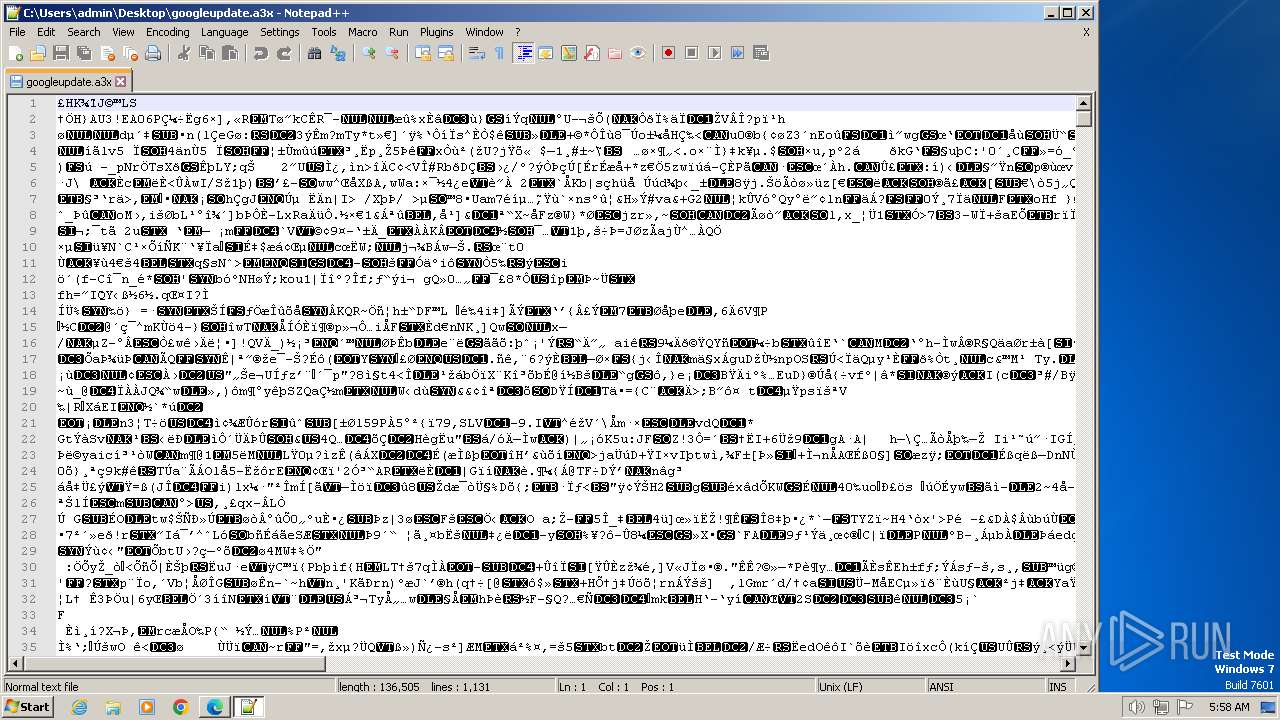Open the ? help menu

pyautogui.click(x=518, y=32)
